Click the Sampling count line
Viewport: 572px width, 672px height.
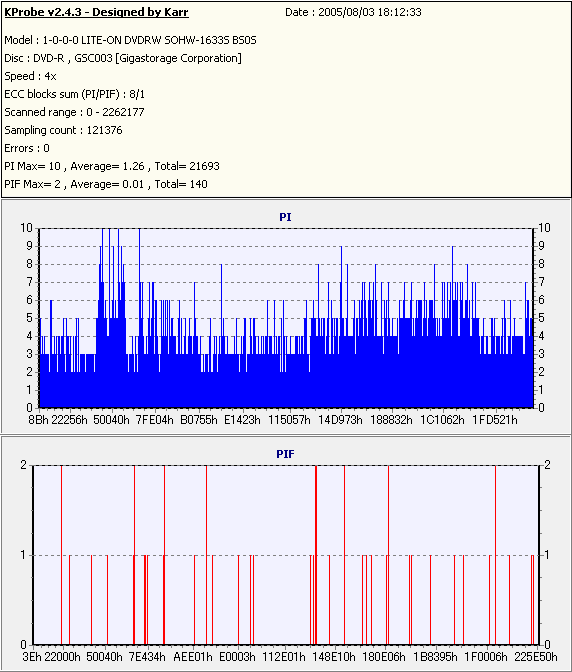[63, 130]
